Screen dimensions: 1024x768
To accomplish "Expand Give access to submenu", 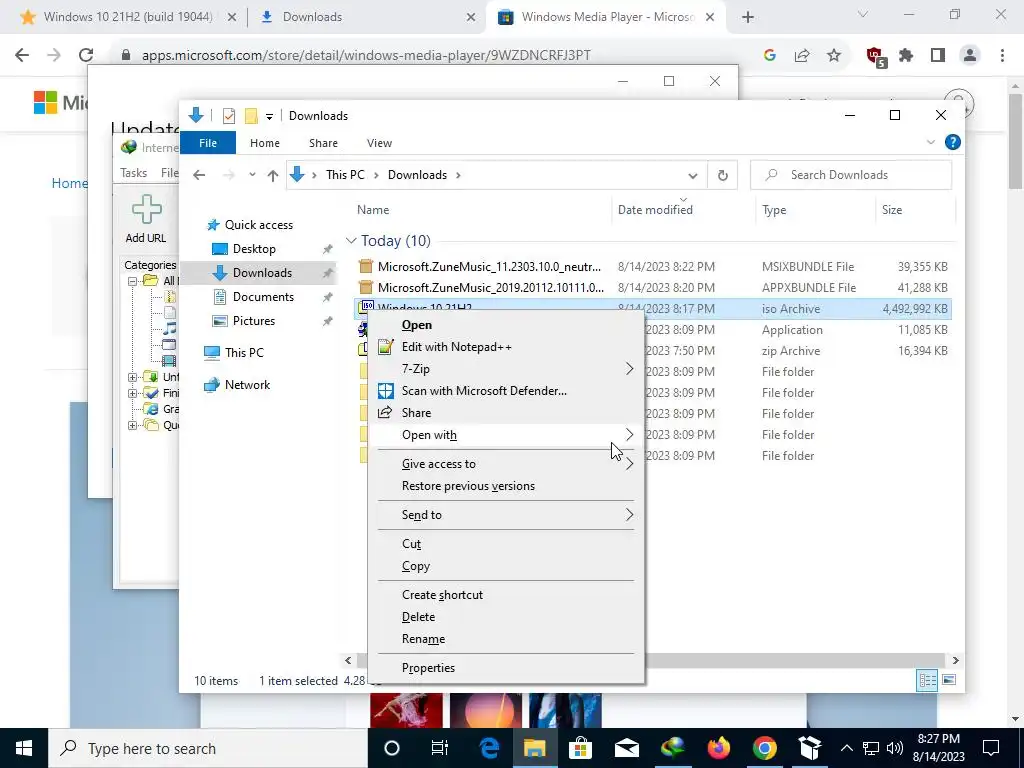I will [506, 464].
